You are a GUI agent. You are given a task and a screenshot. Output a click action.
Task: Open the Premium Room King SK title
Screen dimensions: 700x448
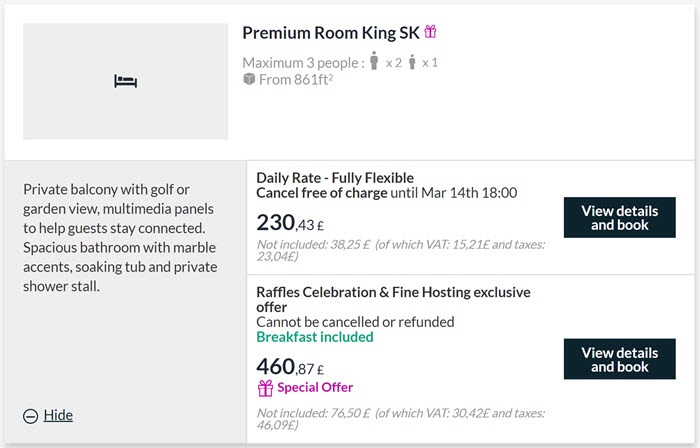331,33
